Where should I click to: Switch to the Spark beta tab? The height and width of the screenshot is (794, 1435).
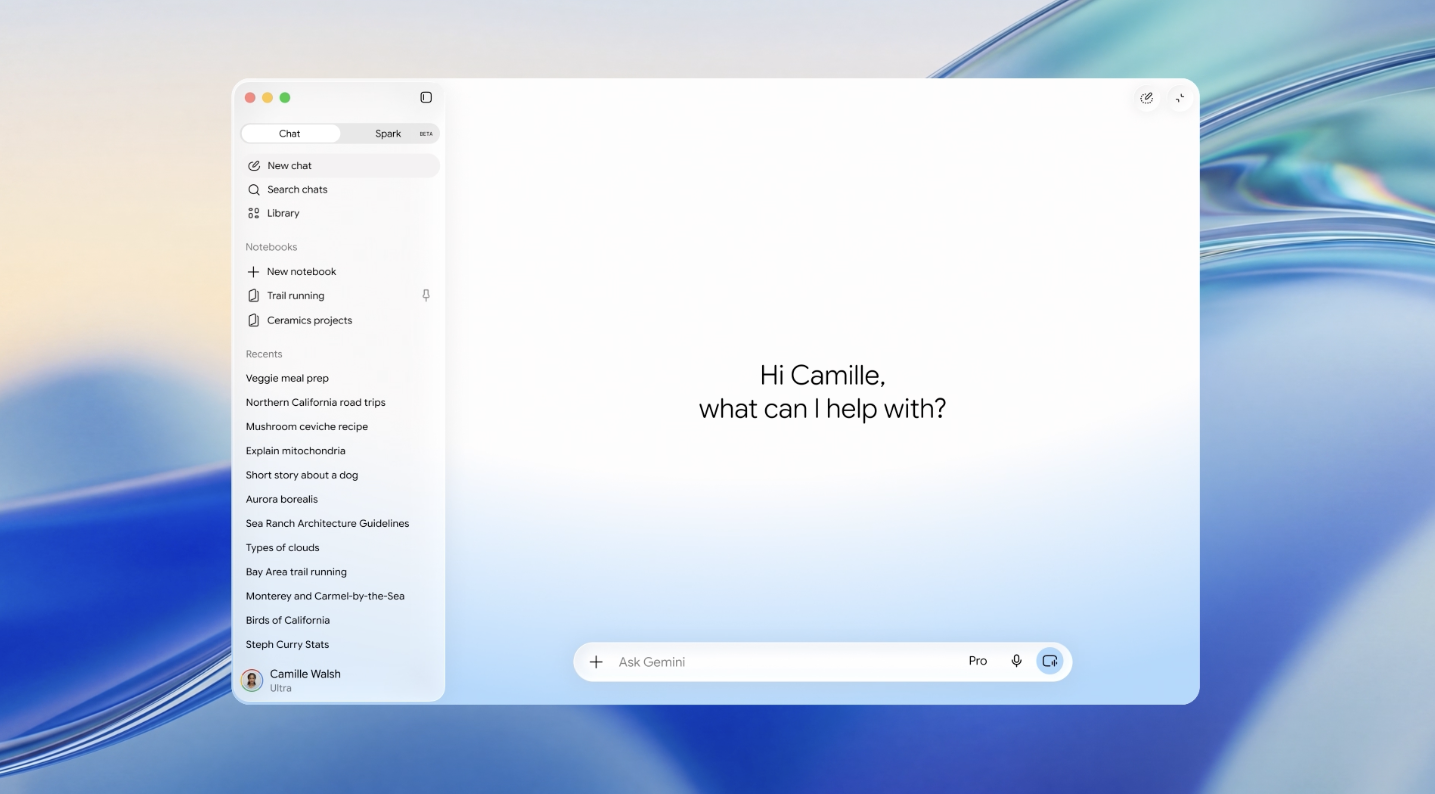[x=390, y=134]
